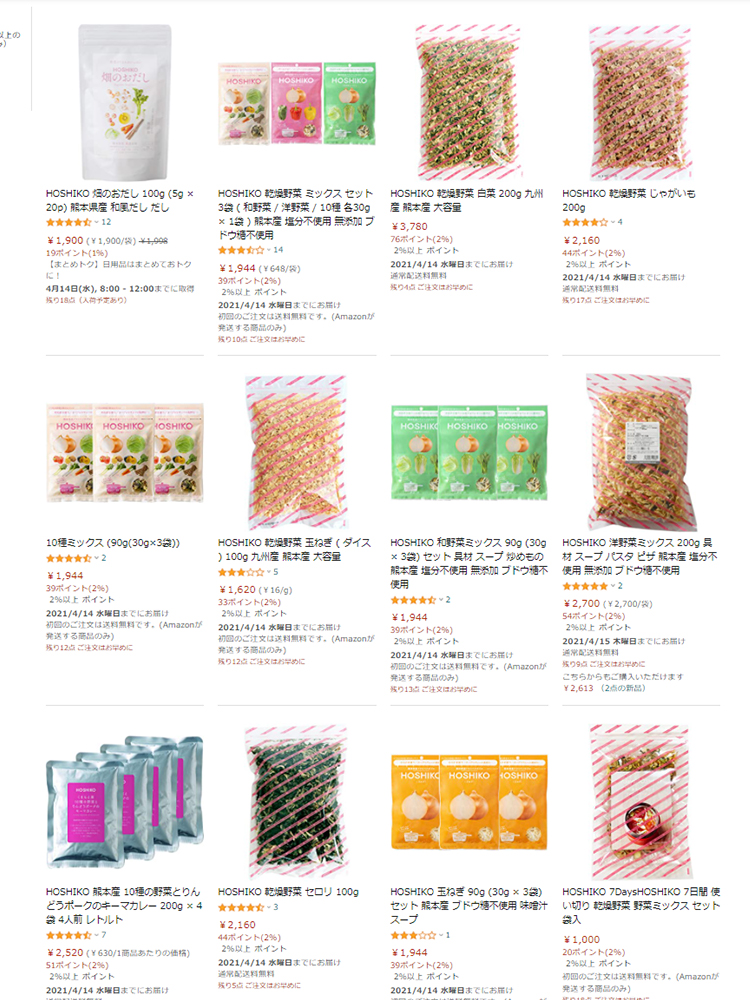Open the 玉ねぎ ダイス 100g product title
Viewport: 750px width, 1000px height.
point(294,549)
